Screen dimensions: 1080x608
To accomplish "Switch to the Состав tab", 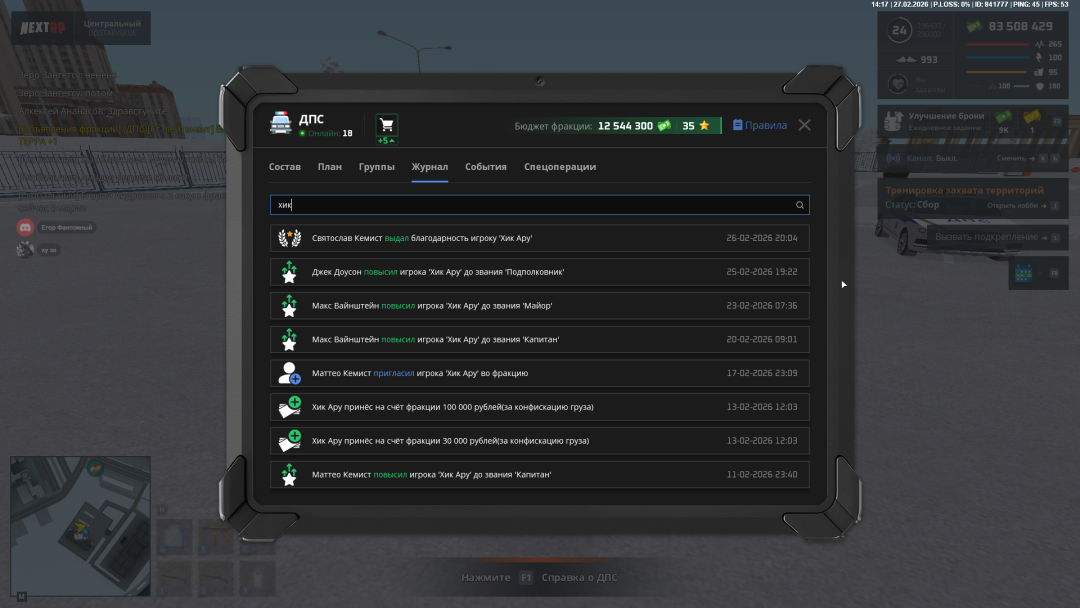I will tap(285, 167).
